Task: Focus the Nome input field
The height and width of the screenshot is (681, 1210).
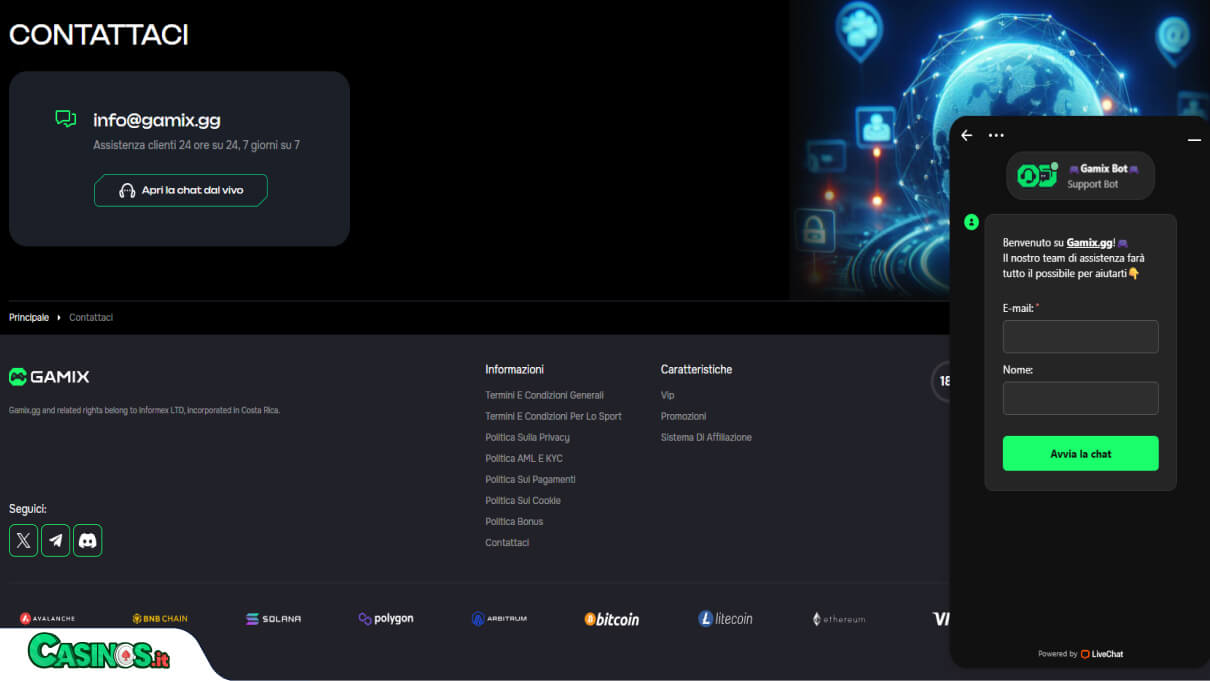Action: pos(1081,398)
